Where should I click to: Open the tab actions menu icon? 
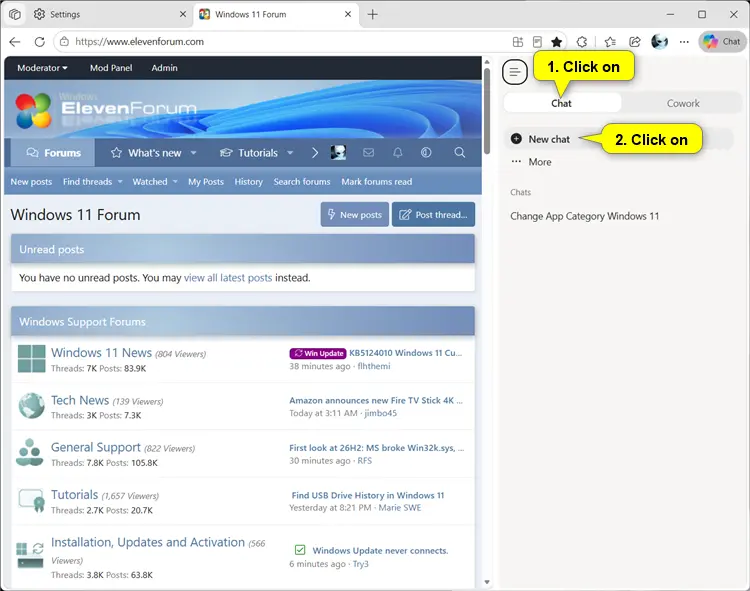pos(15,14)
